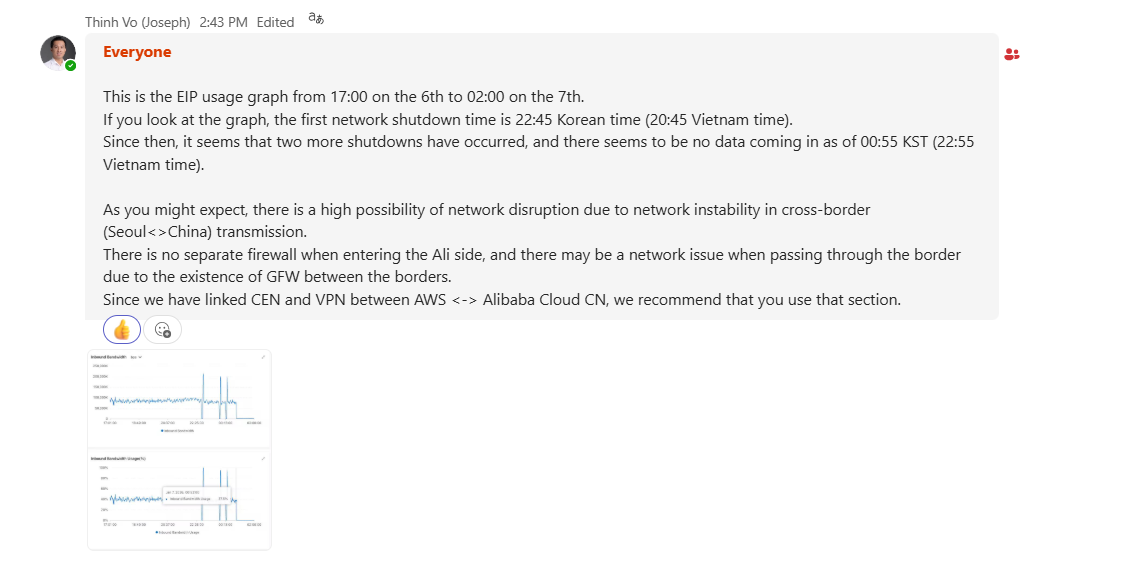This screenshot has width=1124, height=569.
Task: Click the top chart's corner expand icon
Action: 263,357
